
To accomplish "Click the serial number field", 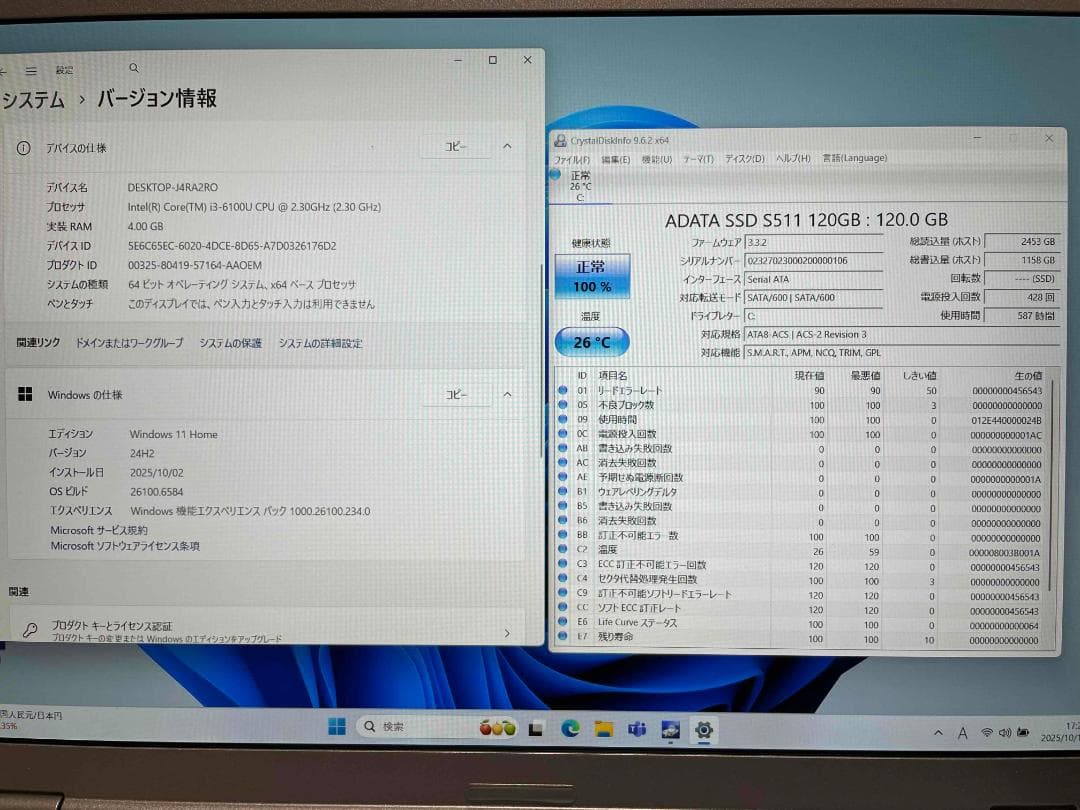I will 813,261.
